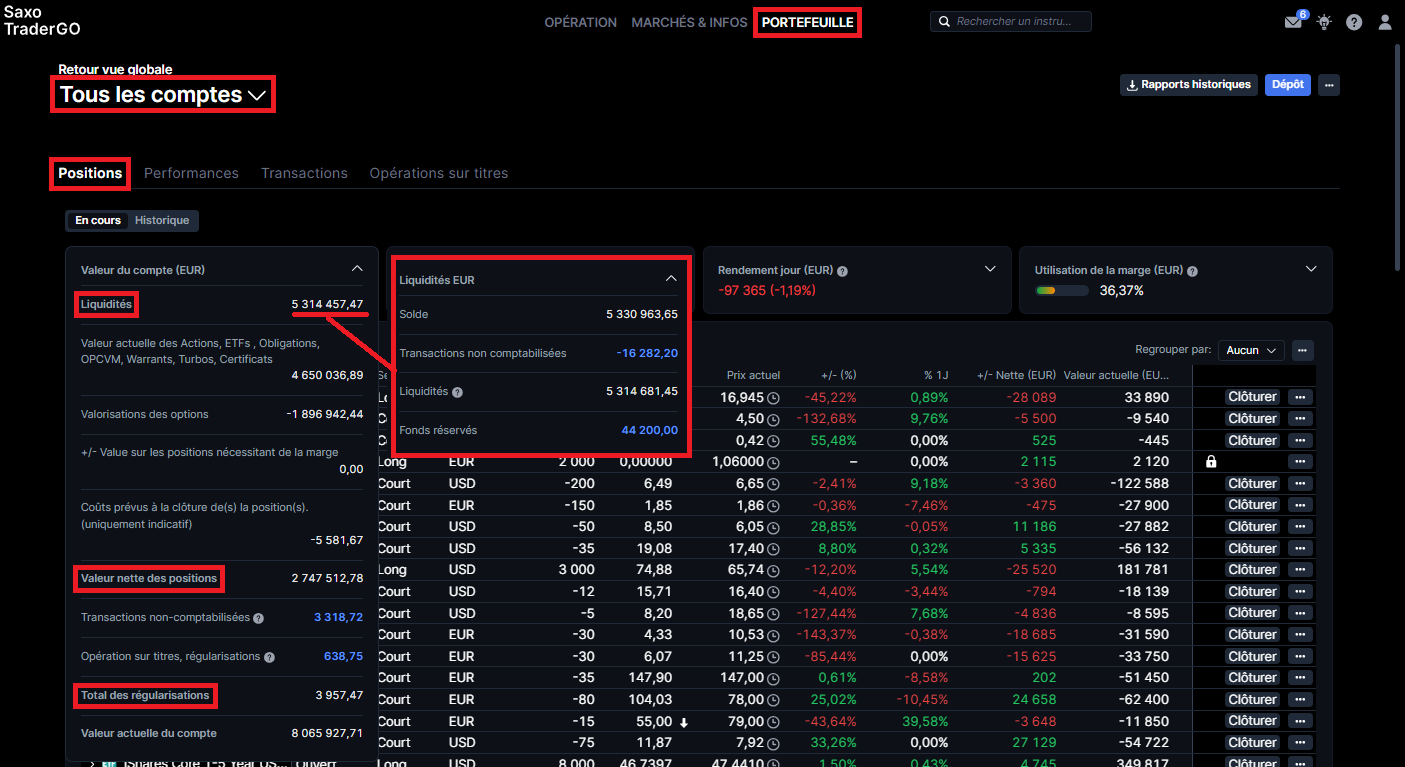Click the down arrow icon beside 55,00
This screenshot has width=1405, height=767.
tap(684, 722)
